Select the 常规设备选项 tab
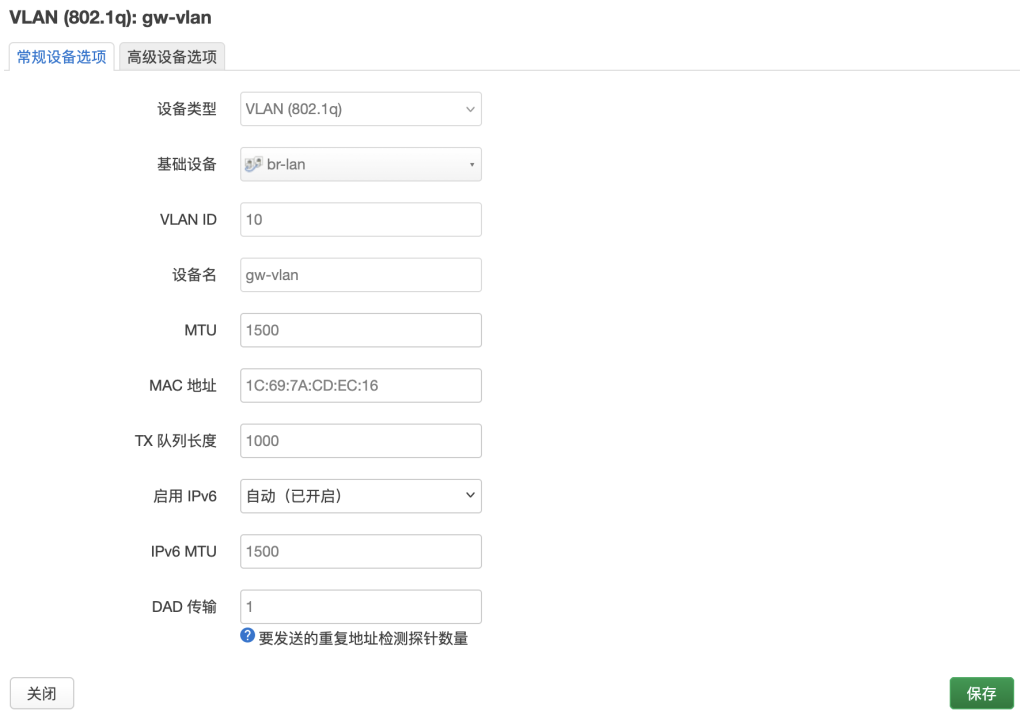Viewport: 1024px width, 718px height. tap(60, 57)
